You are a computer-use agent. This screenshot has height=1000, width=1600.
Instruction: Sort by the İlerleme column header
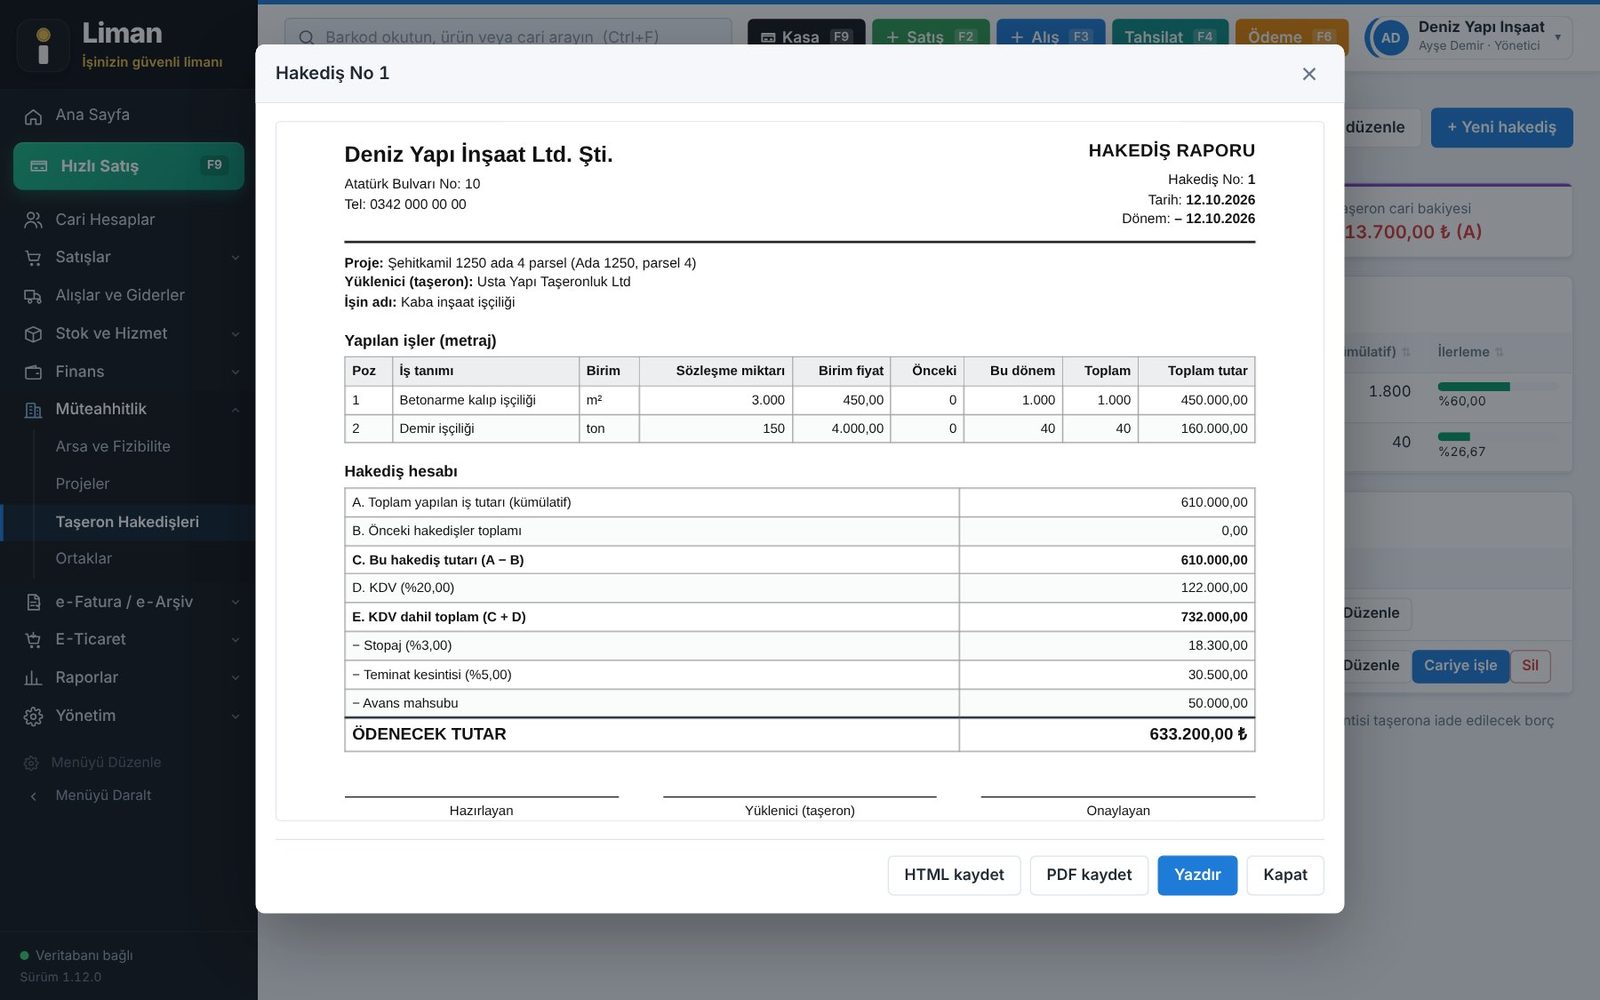coord(1470,352)
